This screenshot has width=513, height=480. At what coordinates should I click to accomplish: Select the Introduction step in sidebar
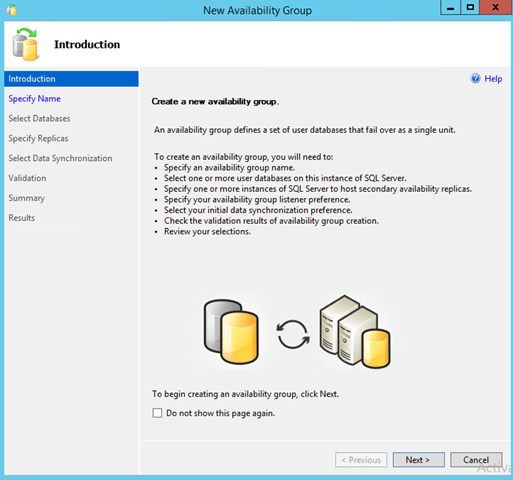pyautogui.click(x=71, y=79)
